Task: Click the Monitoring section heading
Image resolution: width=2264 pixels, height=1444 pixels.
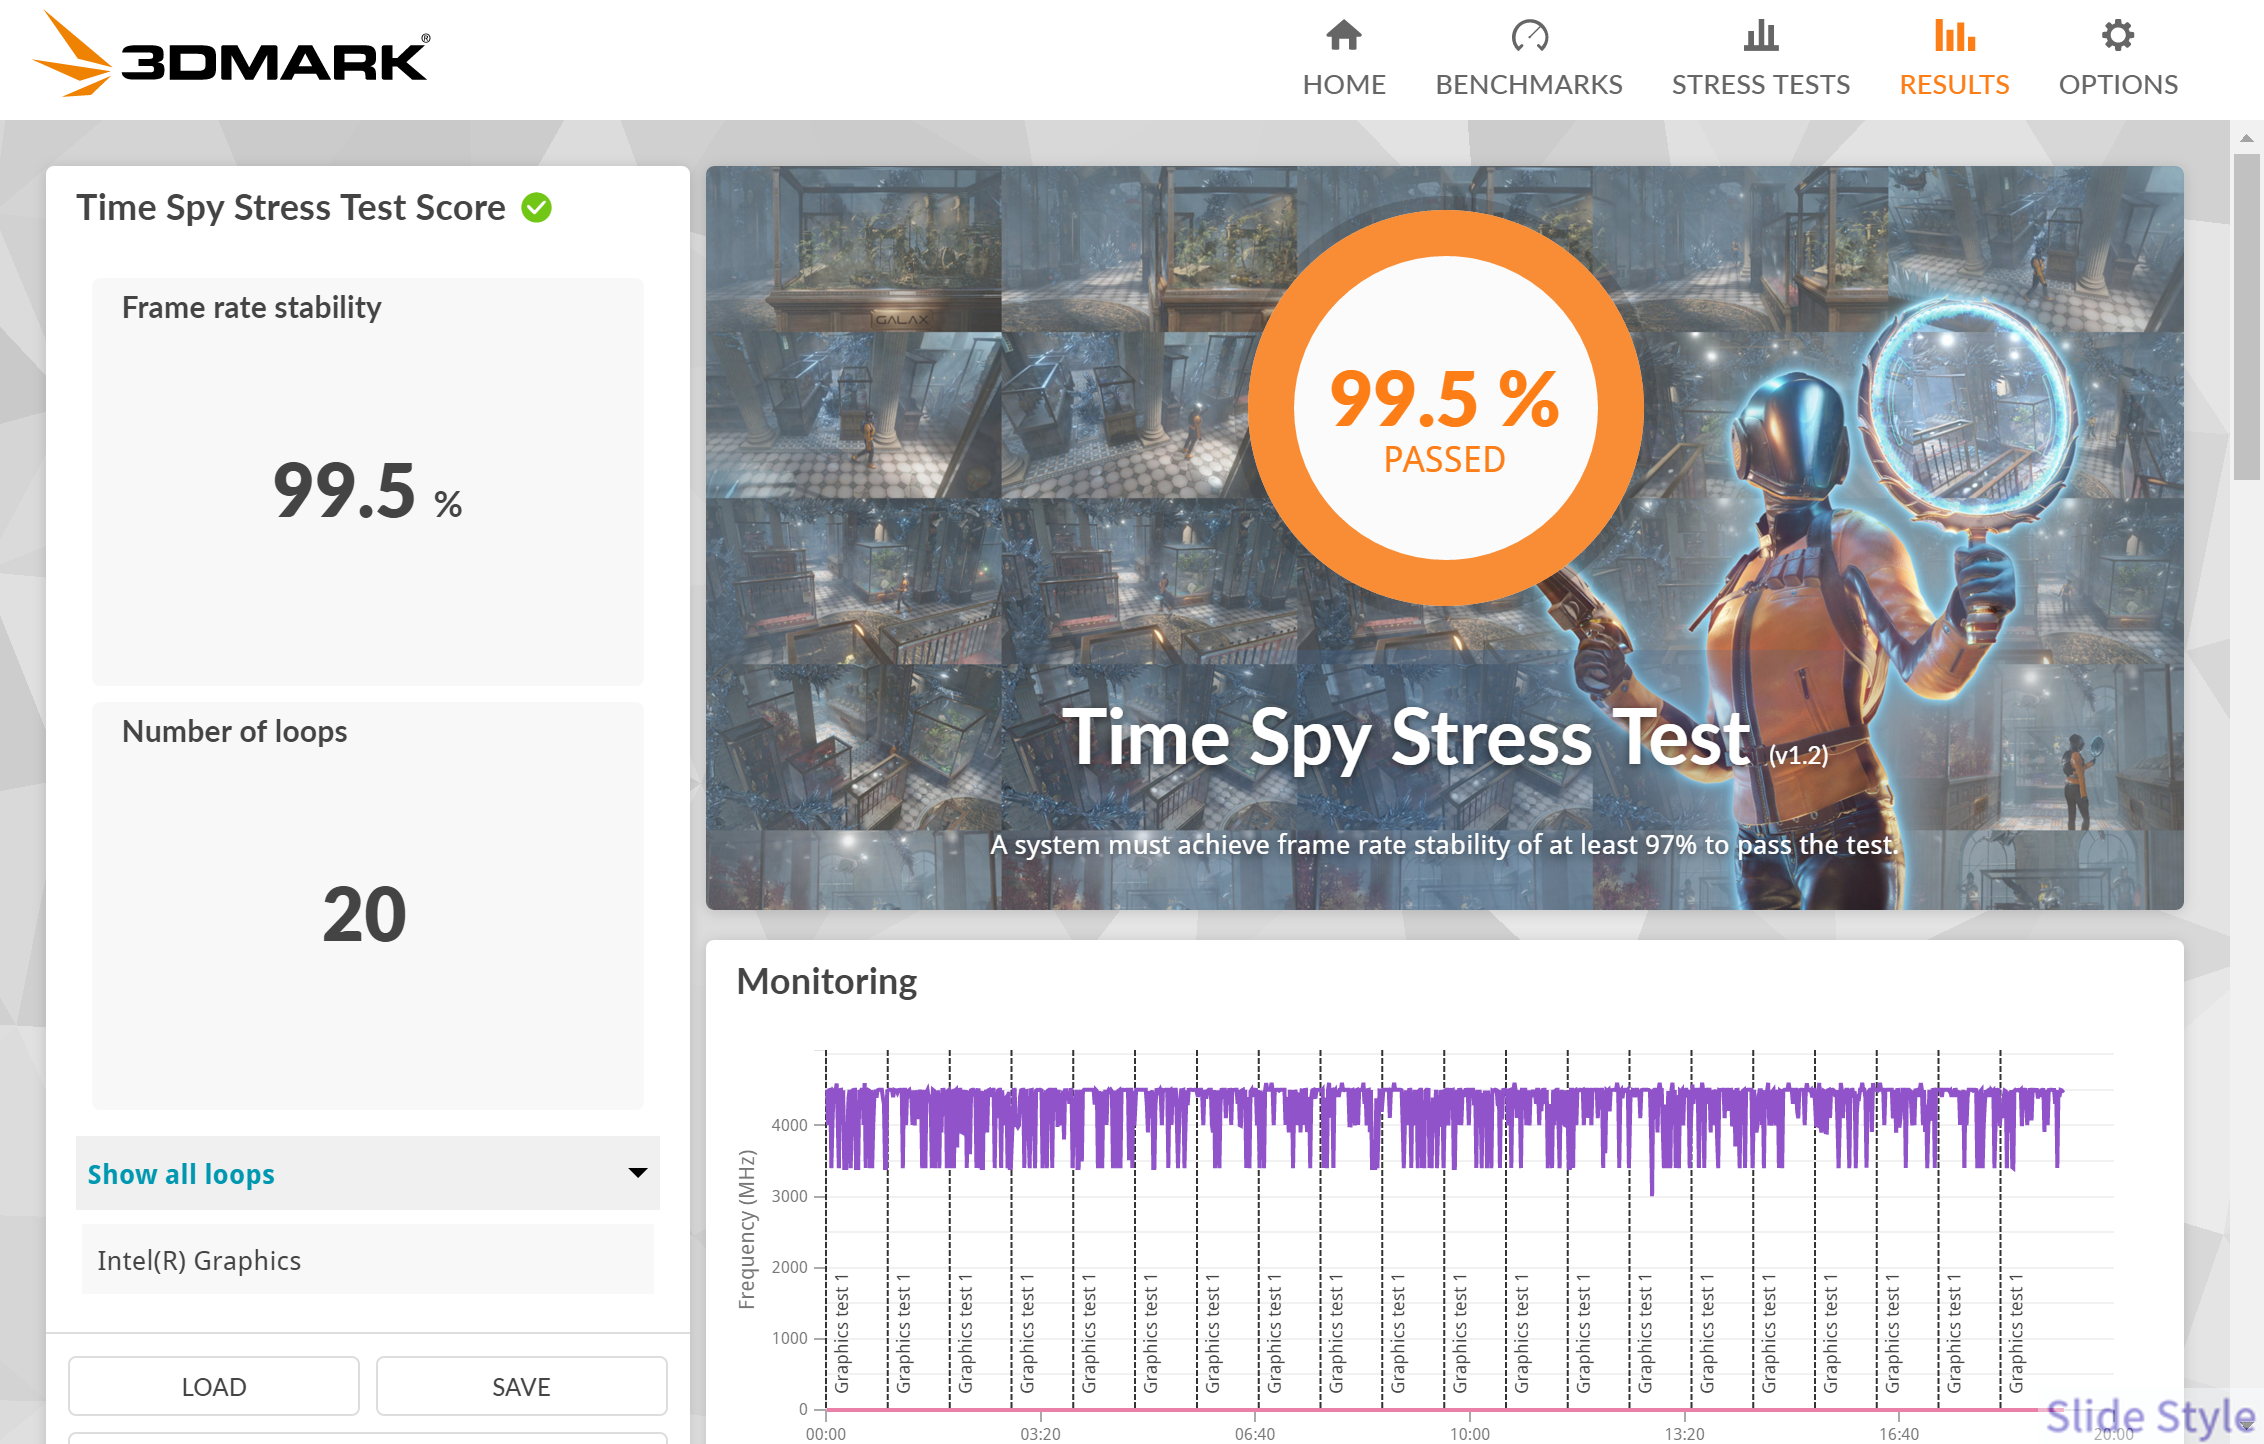Action: [x=826, y=982]
